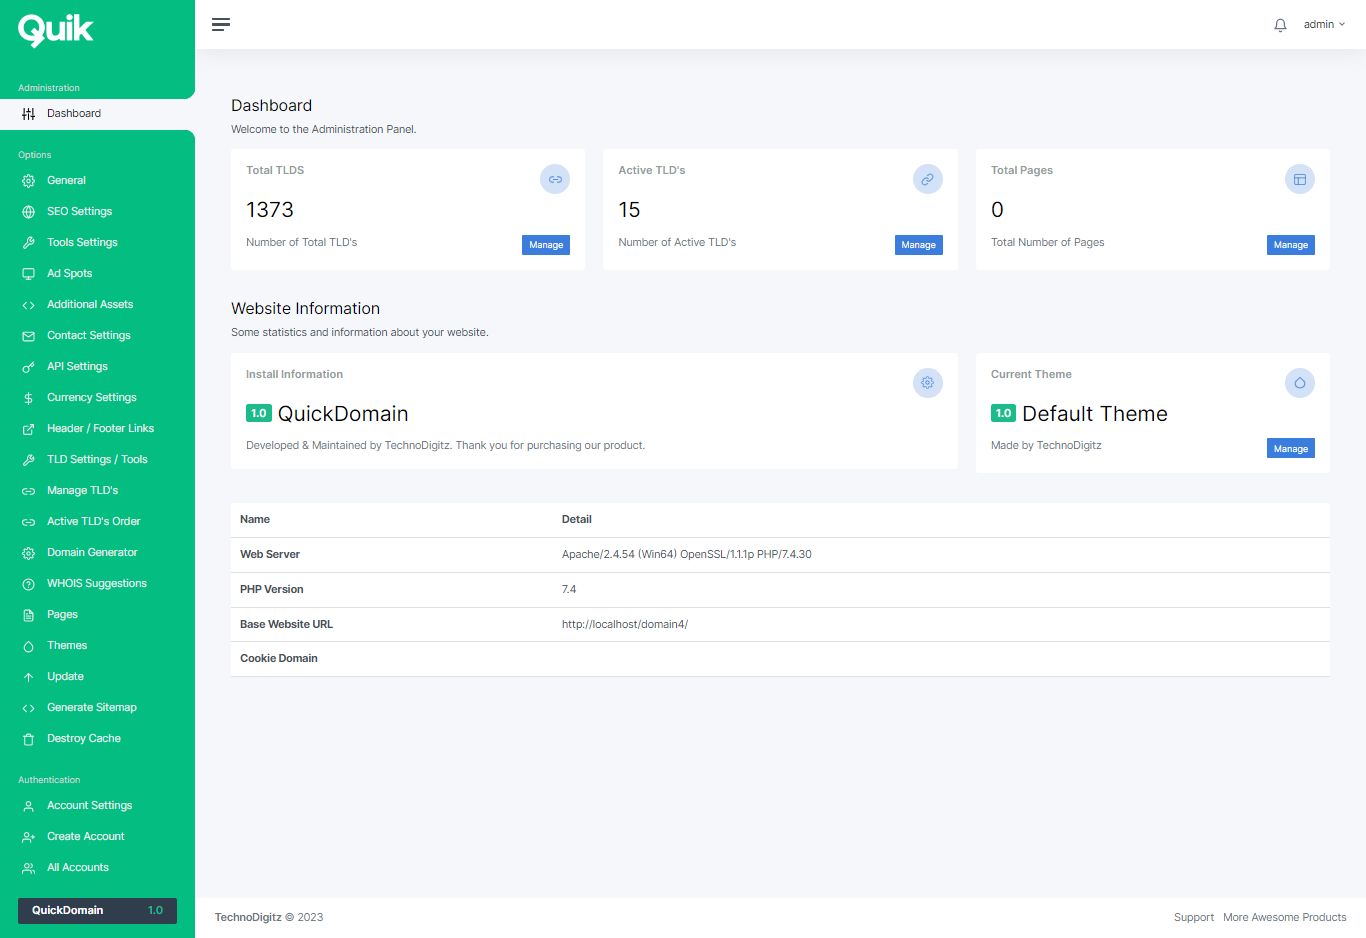Open Currency Settings menu item
The height and width of the screenshot is (938, 1366).
[x=91, y=397]
